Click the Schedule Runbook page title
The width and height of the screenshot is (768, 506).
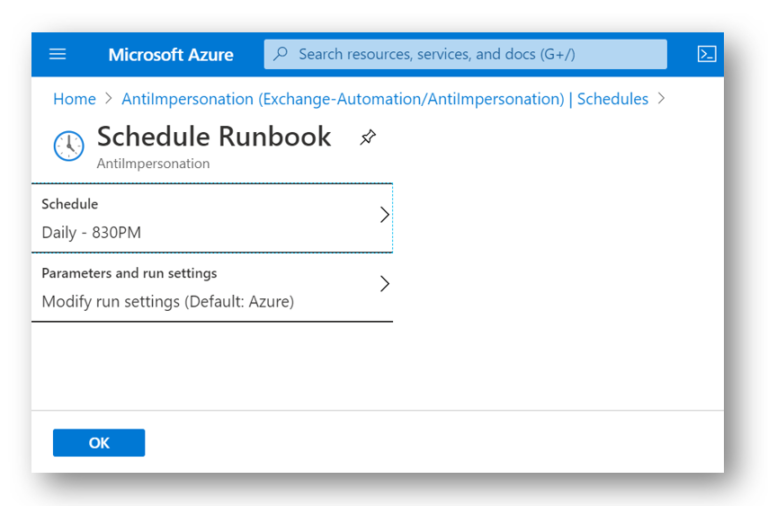click(x=214, y=136)
